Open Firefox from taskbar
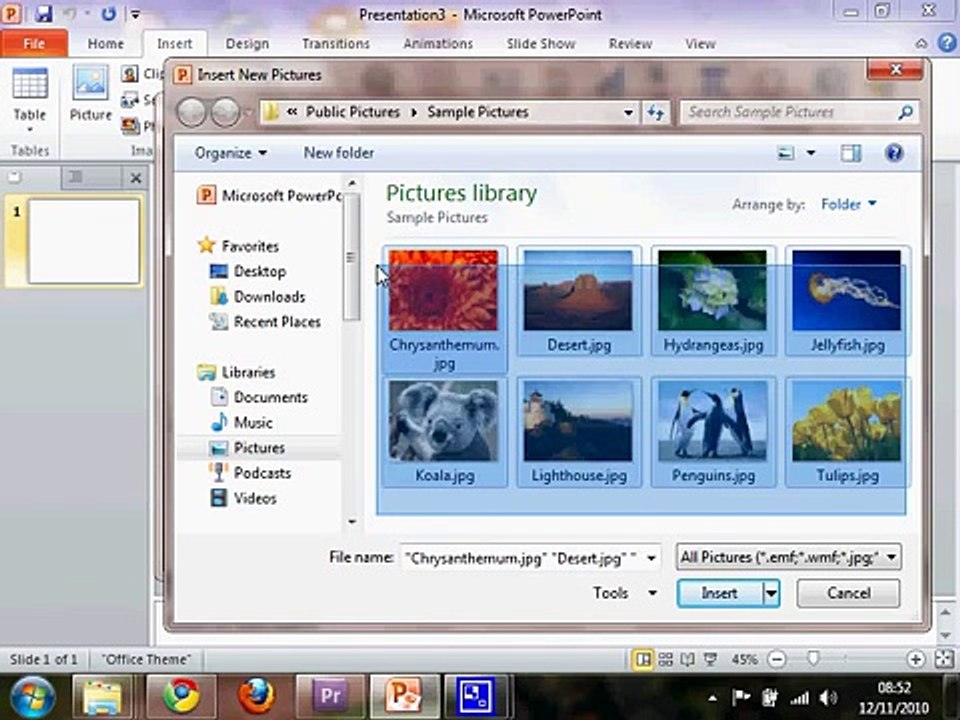 click(256, 696)
